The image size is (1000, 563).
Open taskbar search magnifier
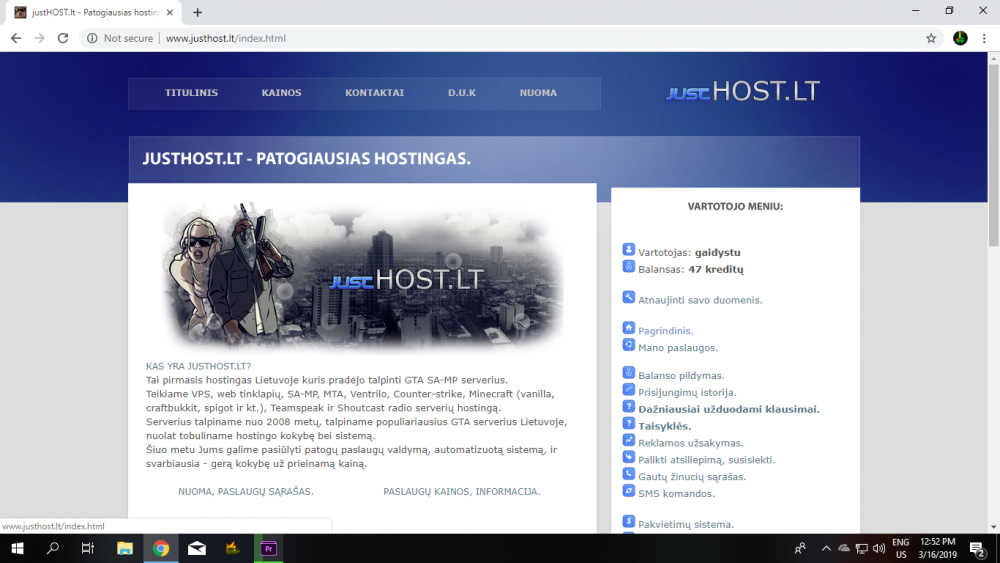click(x=53, y=548)
